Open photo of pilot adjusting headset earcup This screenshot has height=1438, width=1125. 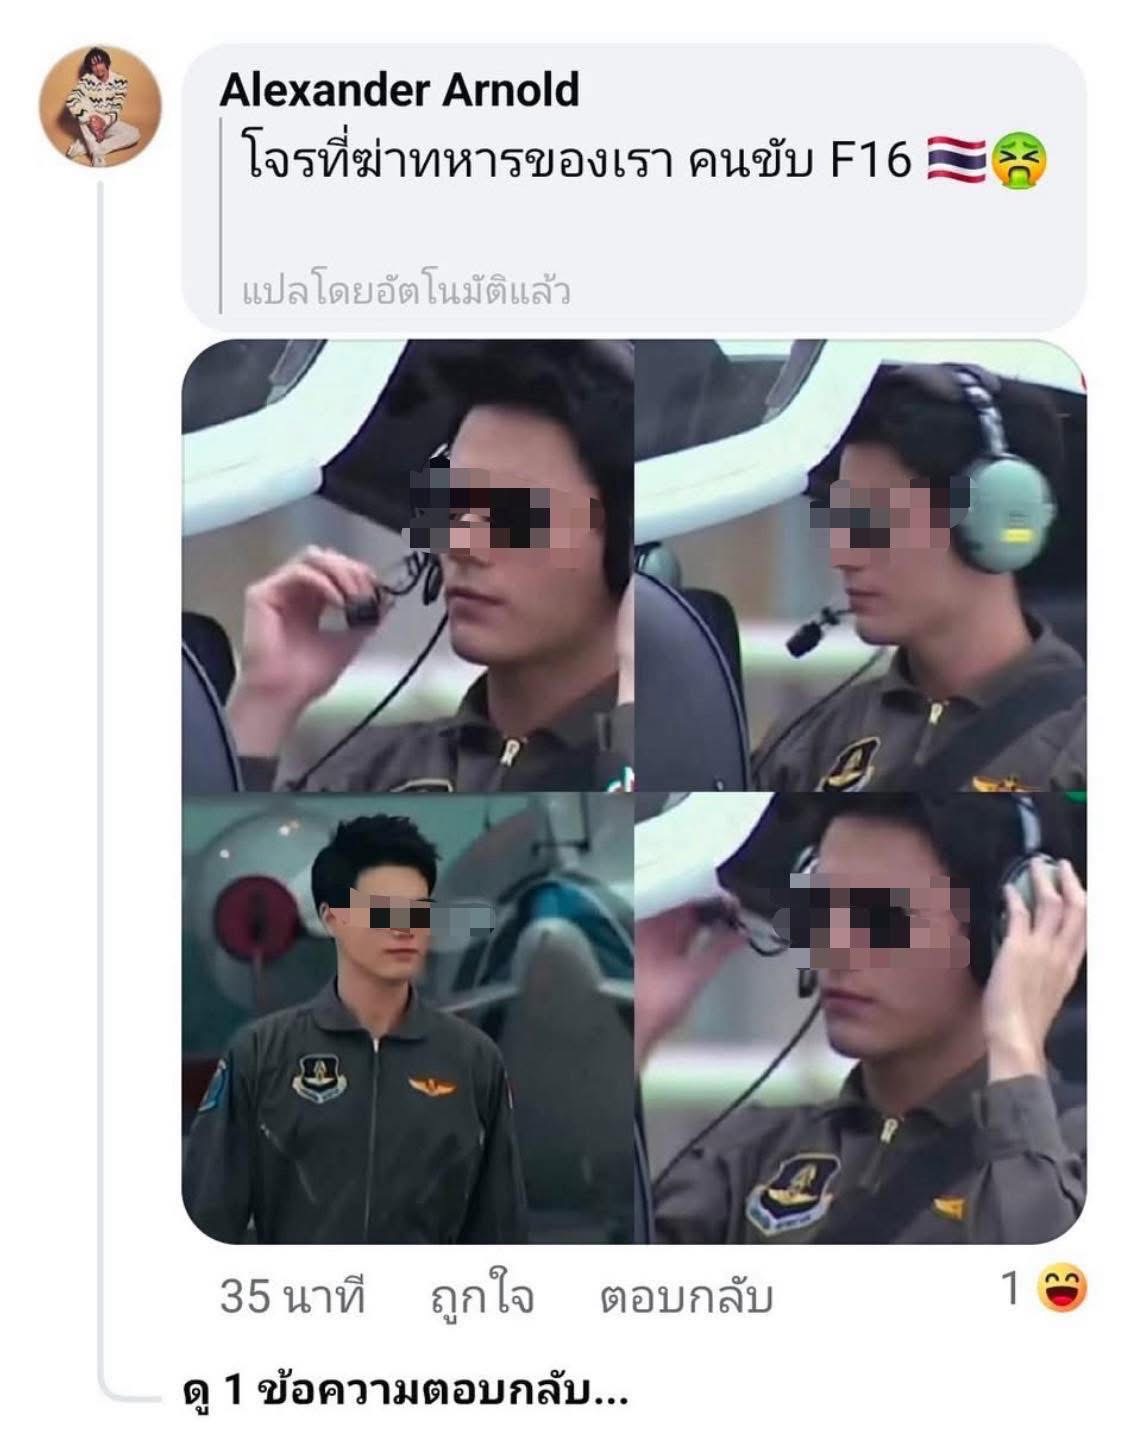coord(861,1019)
